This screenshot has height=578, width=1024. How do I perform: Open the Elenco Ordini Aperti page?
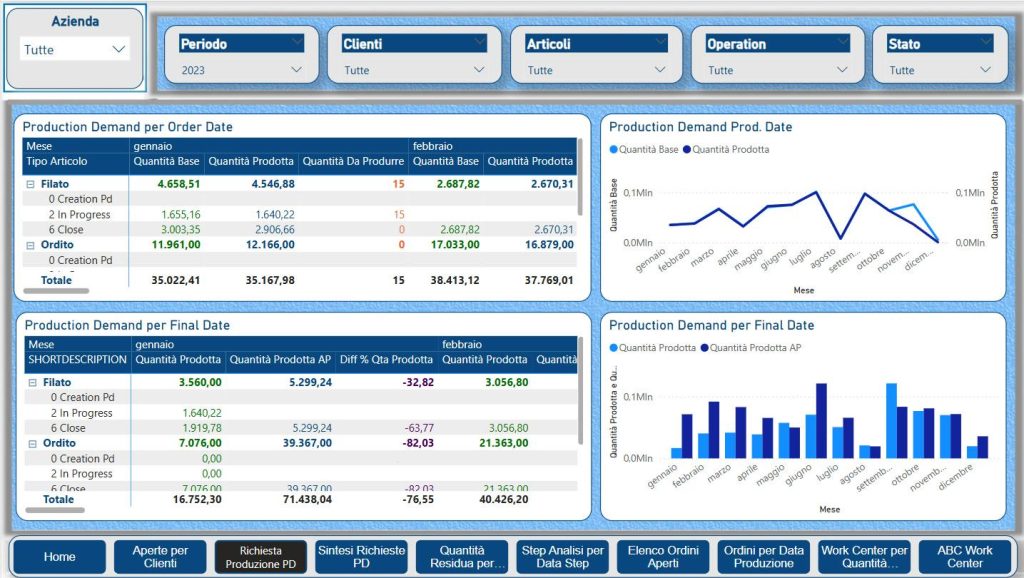click(662, 557)
